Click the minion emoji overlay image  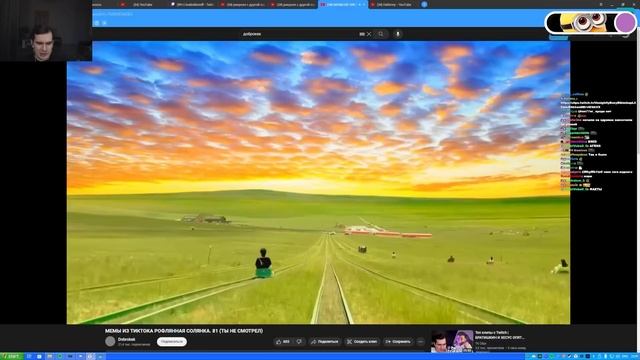[583, 22]
